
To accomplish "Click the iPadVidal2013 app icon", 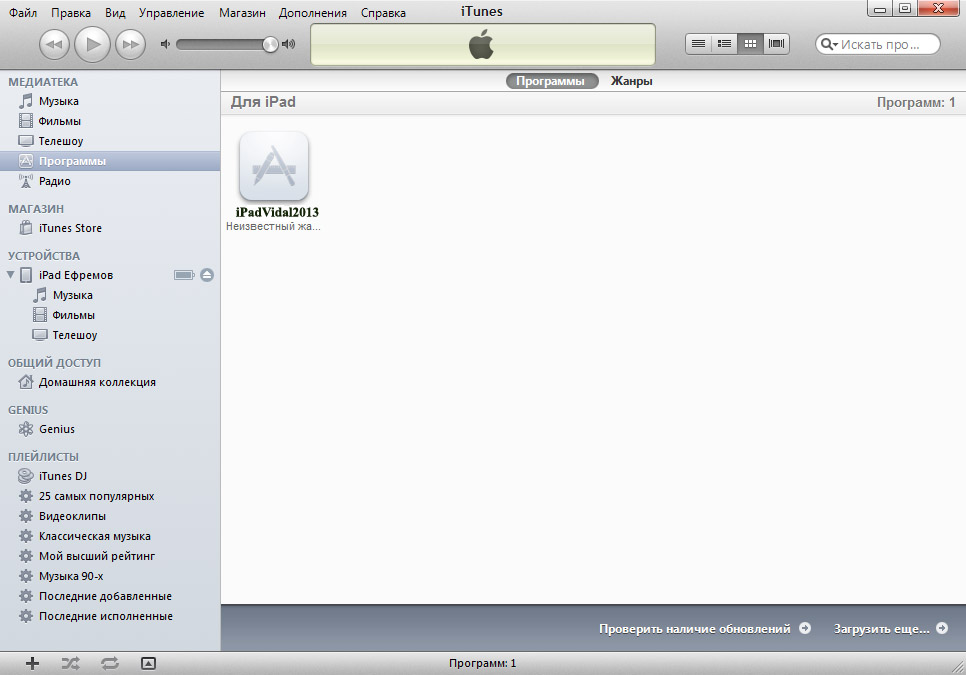I will pyautogui.click(x=274, y=166).
